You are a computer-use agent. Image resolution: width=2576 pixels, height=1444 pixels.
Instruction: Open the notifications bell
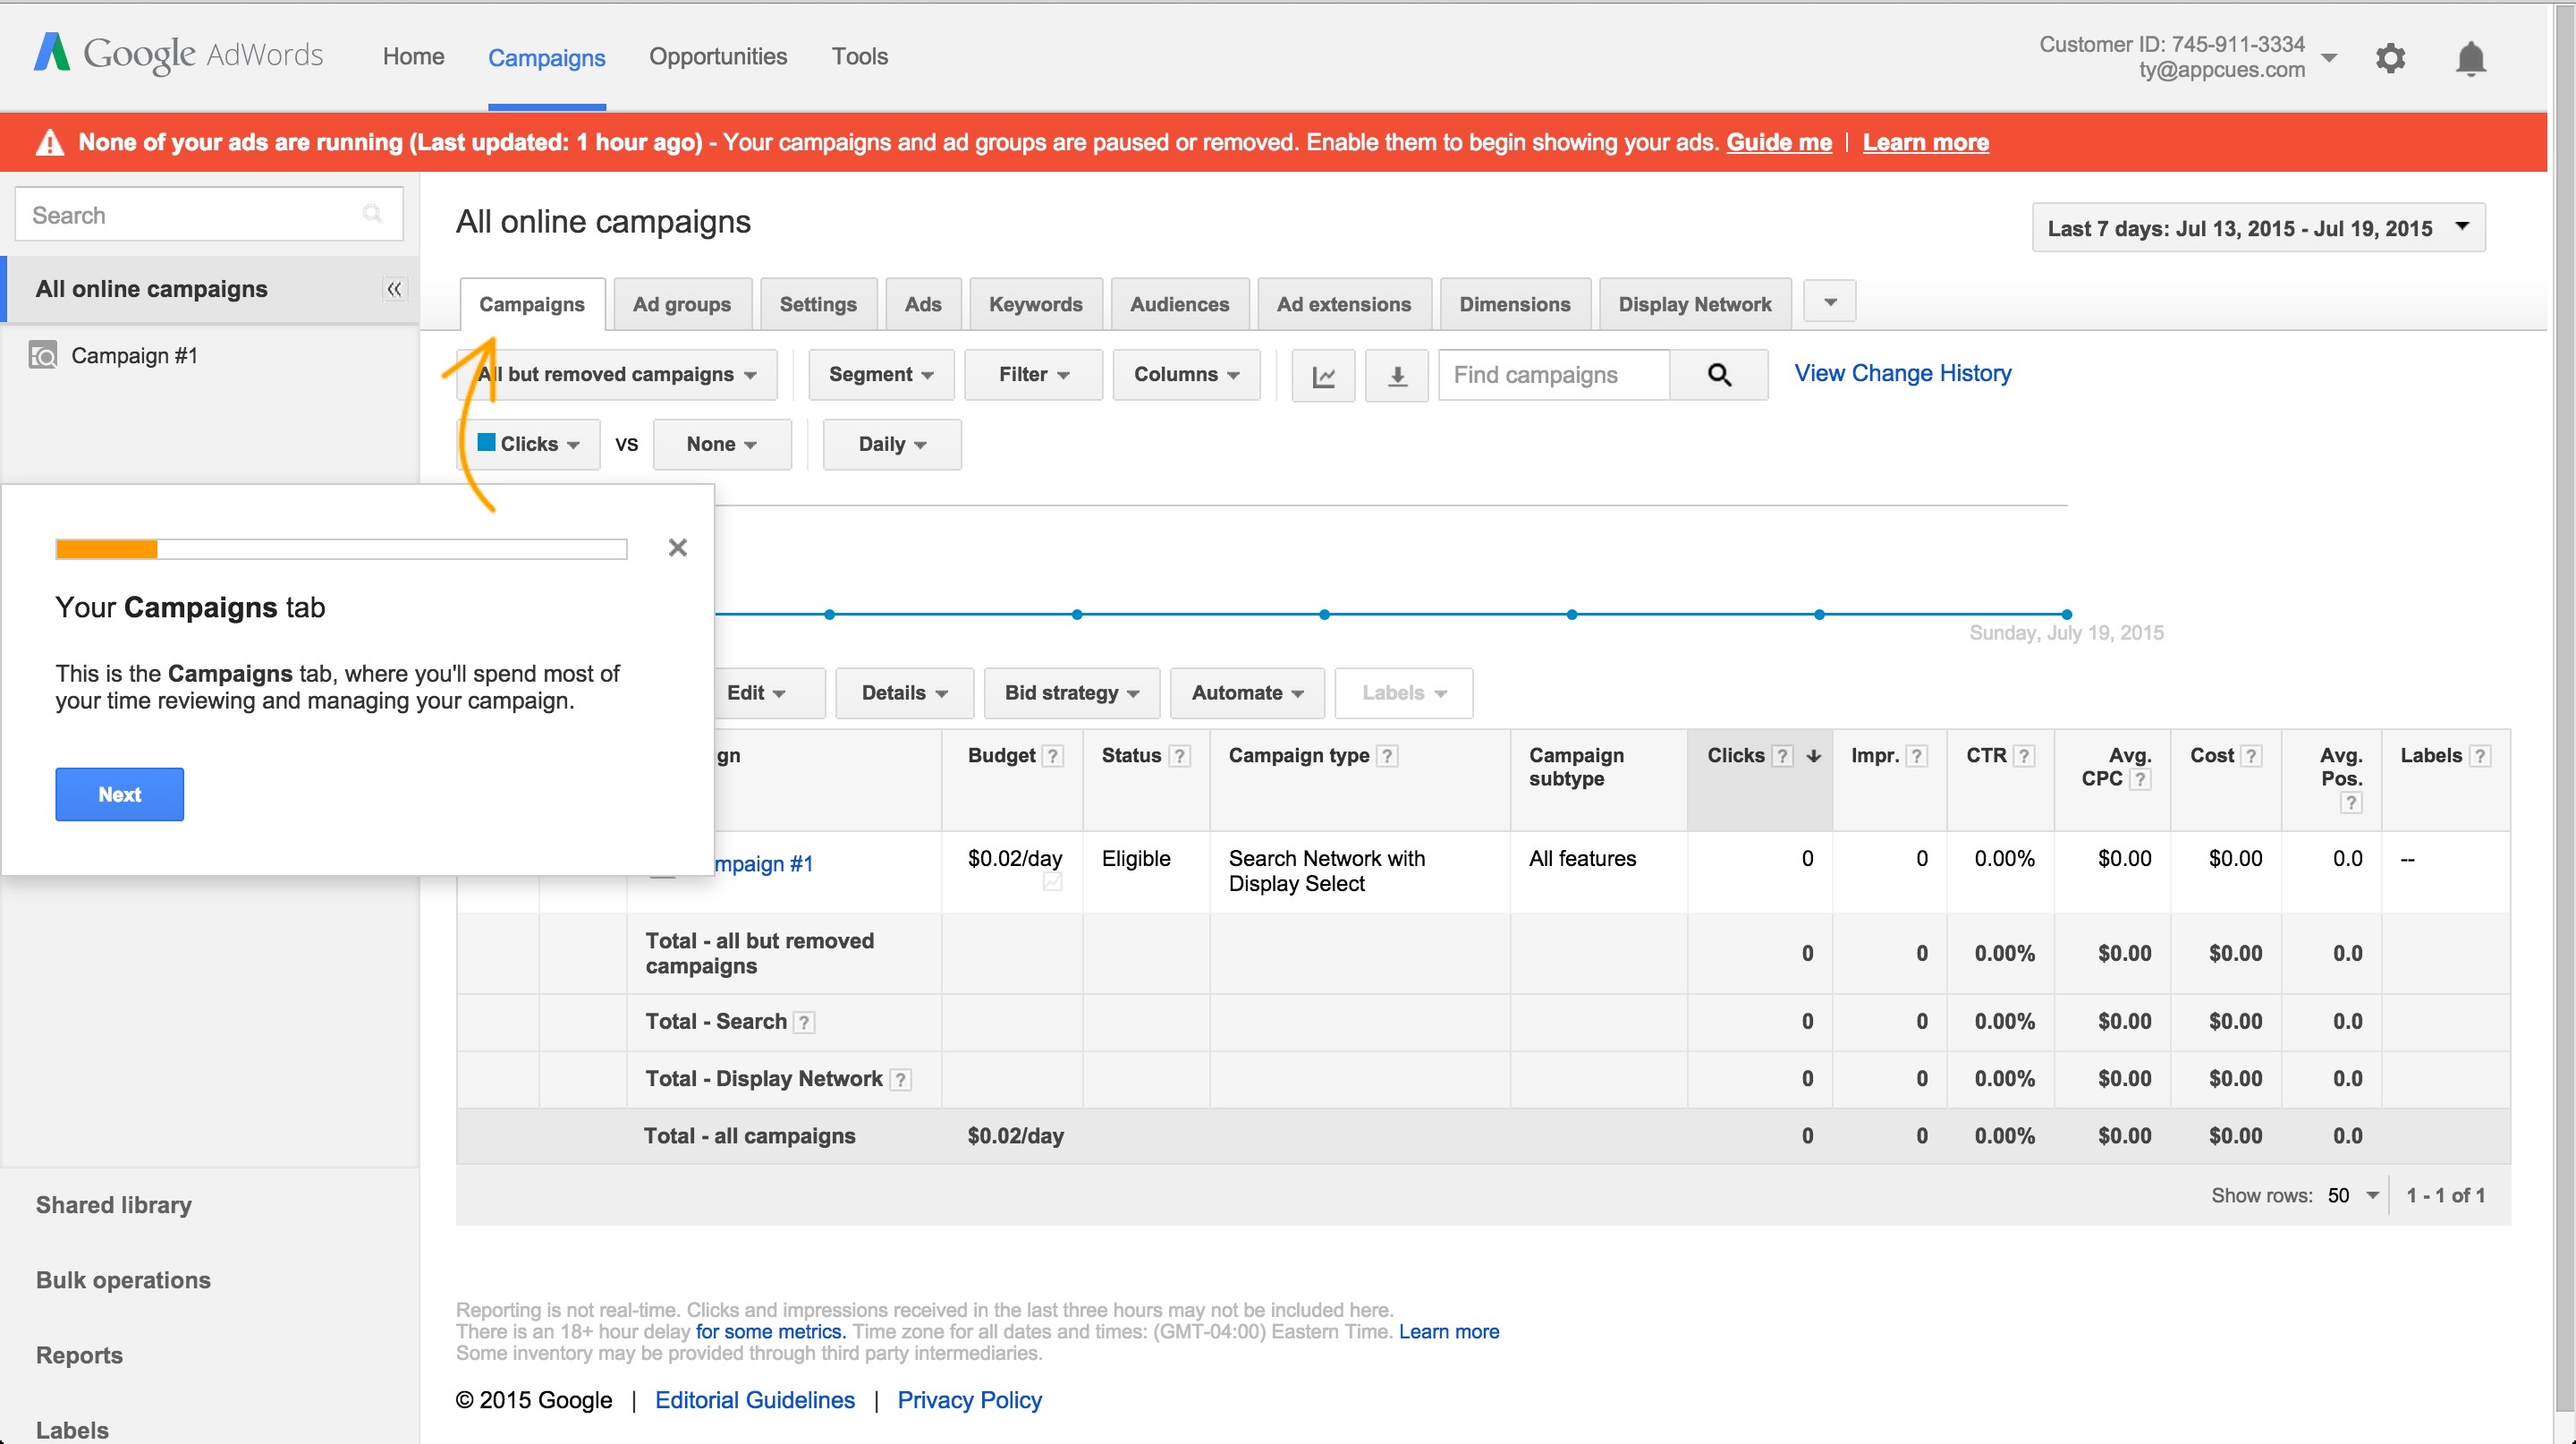click(x=2470, y=58)
